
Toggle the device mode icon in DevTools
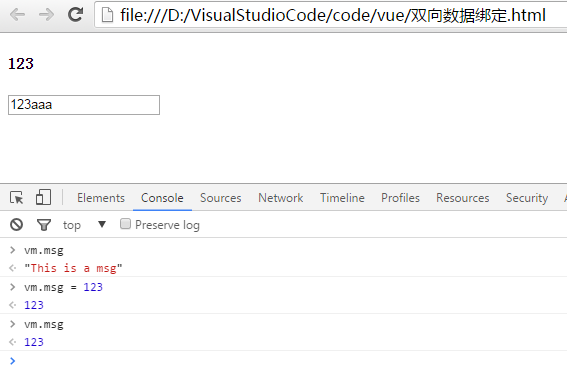point(43,197)
